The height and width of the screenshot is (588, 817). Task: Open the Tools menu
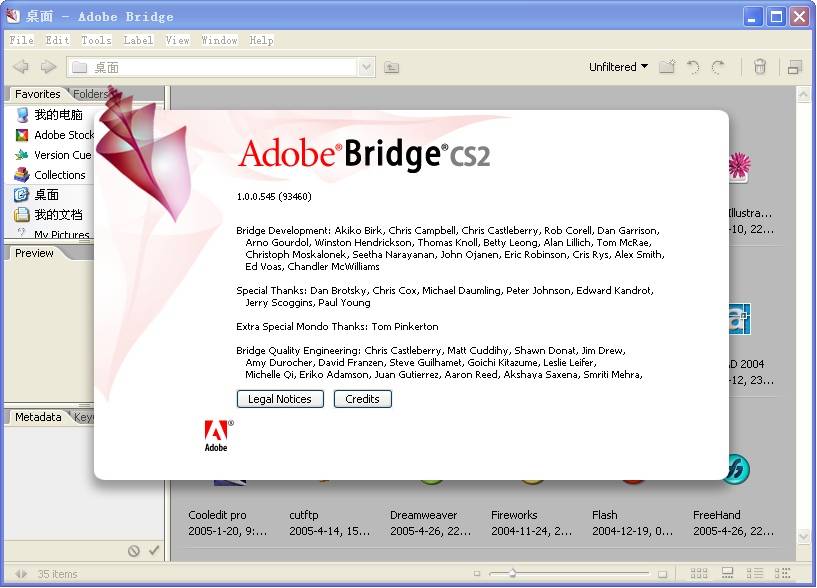(96, 40)
